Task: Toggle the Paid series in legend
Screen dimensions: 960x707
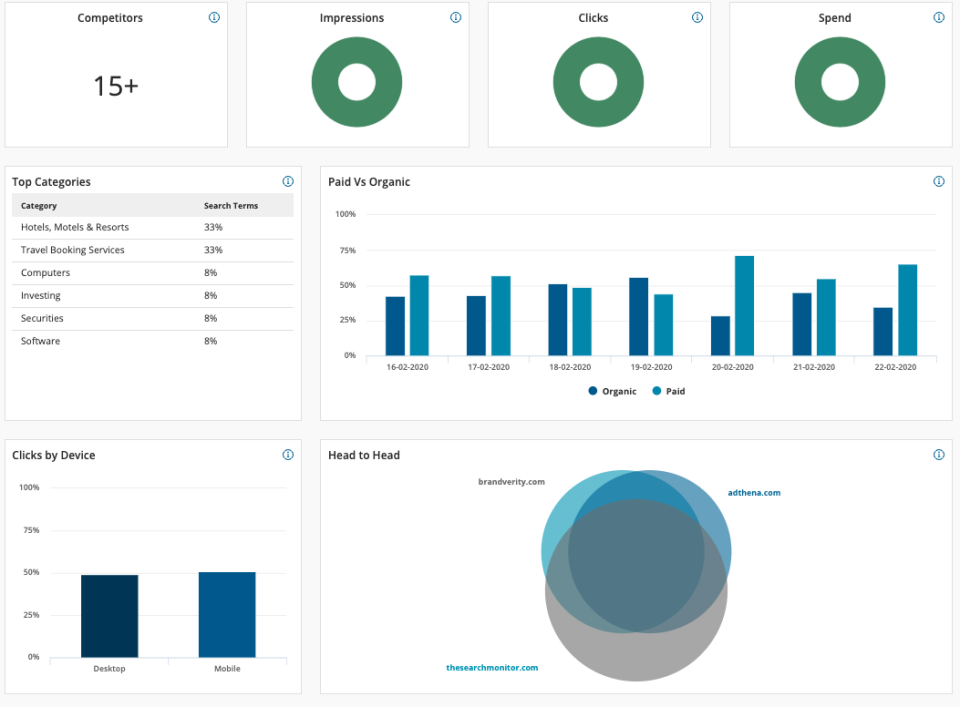Action: click(669, 391)
